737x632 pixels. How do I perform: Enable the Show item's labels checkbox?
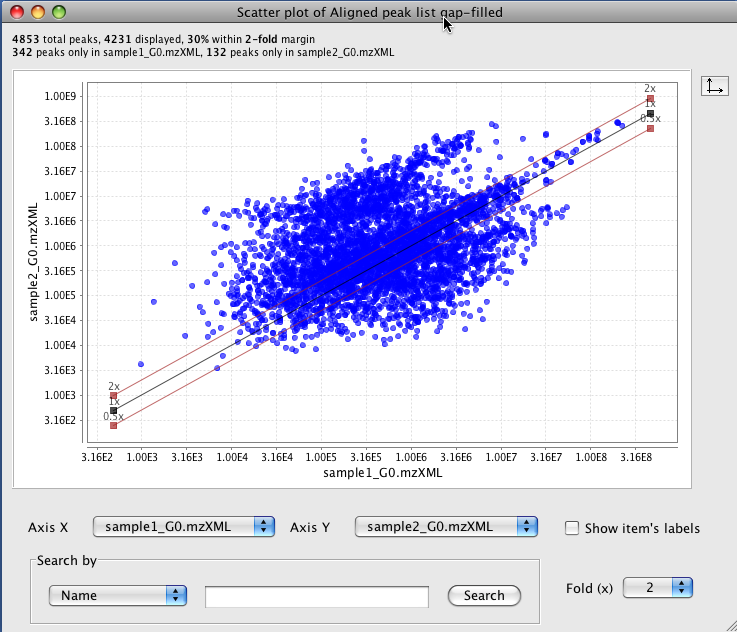coord(572,528)
